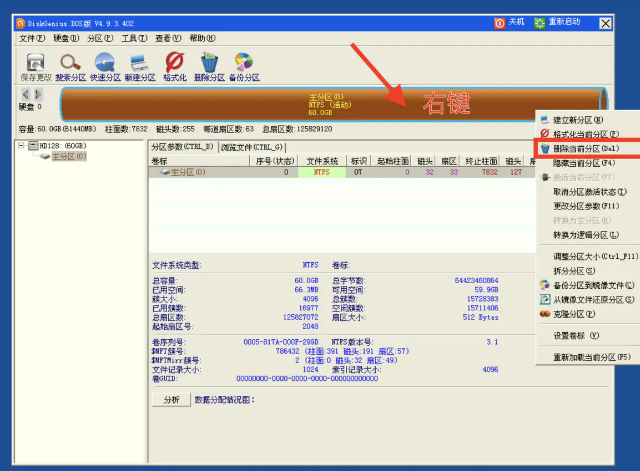
Task: Select the 主分区(0) row in partition table
Action: [342, 172]
